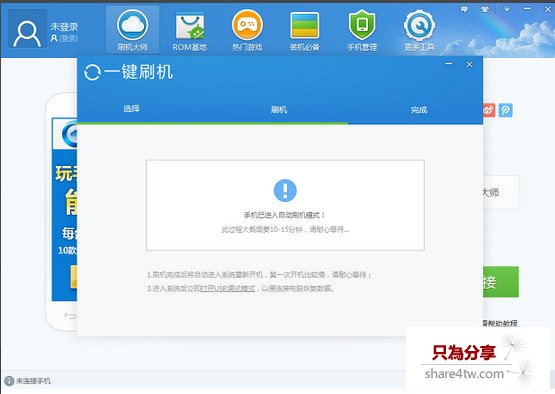Close the main window
Screen dimensions: 555x394
547,9
